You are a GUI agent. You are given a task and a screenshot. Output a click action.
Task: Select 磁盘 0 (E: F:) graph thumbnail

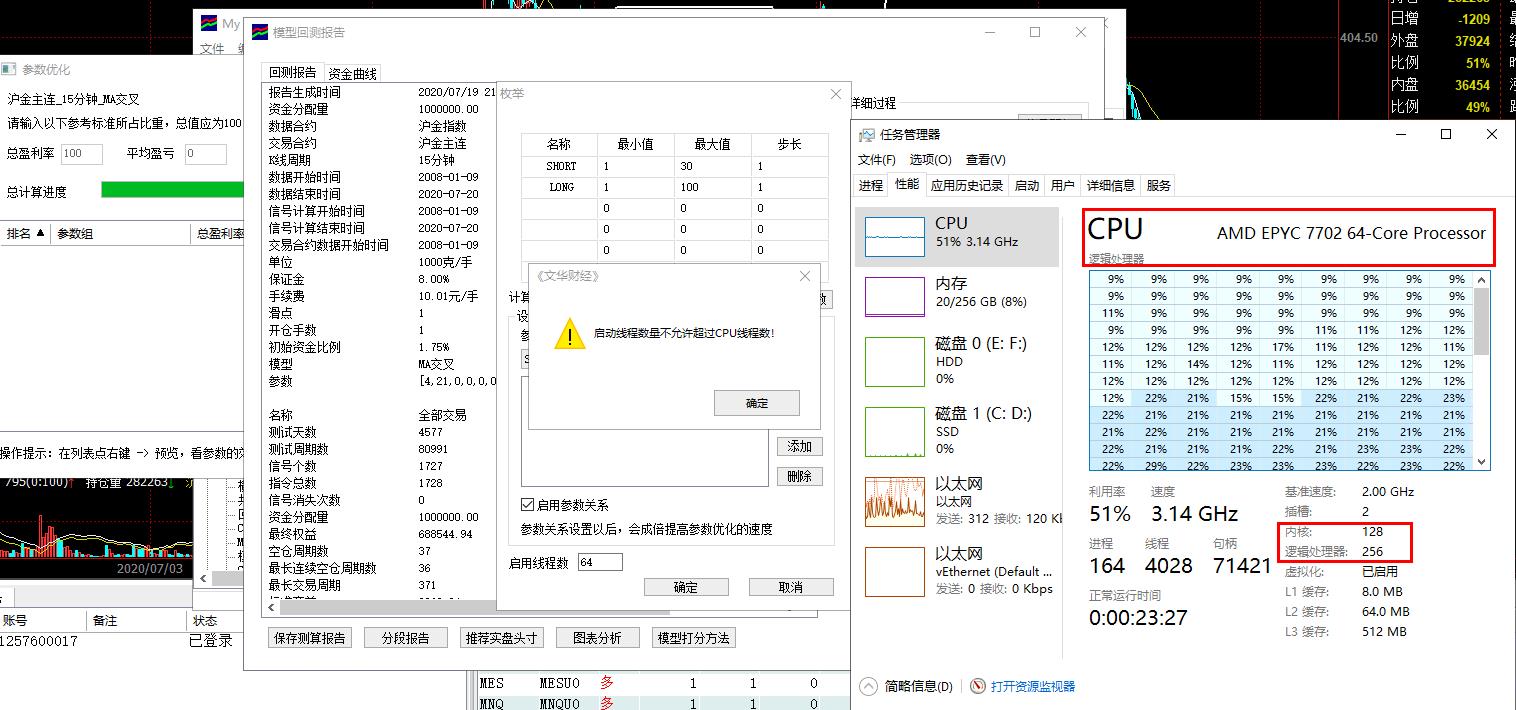tap(894, 361)
